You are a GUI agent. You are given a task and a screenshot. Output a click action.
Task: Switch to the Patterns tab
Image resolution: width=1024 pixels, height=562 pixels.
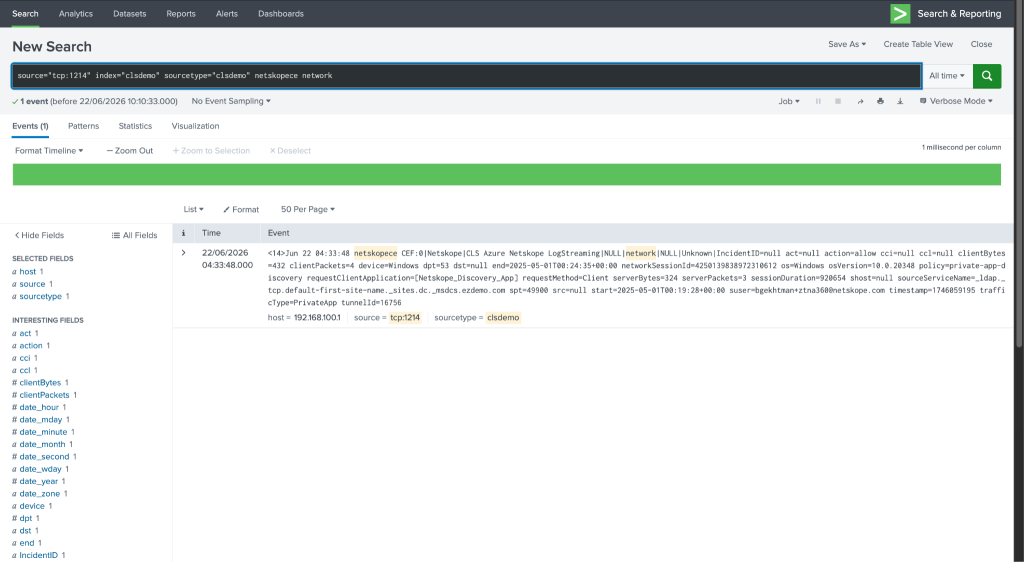(x=84, y=126)
